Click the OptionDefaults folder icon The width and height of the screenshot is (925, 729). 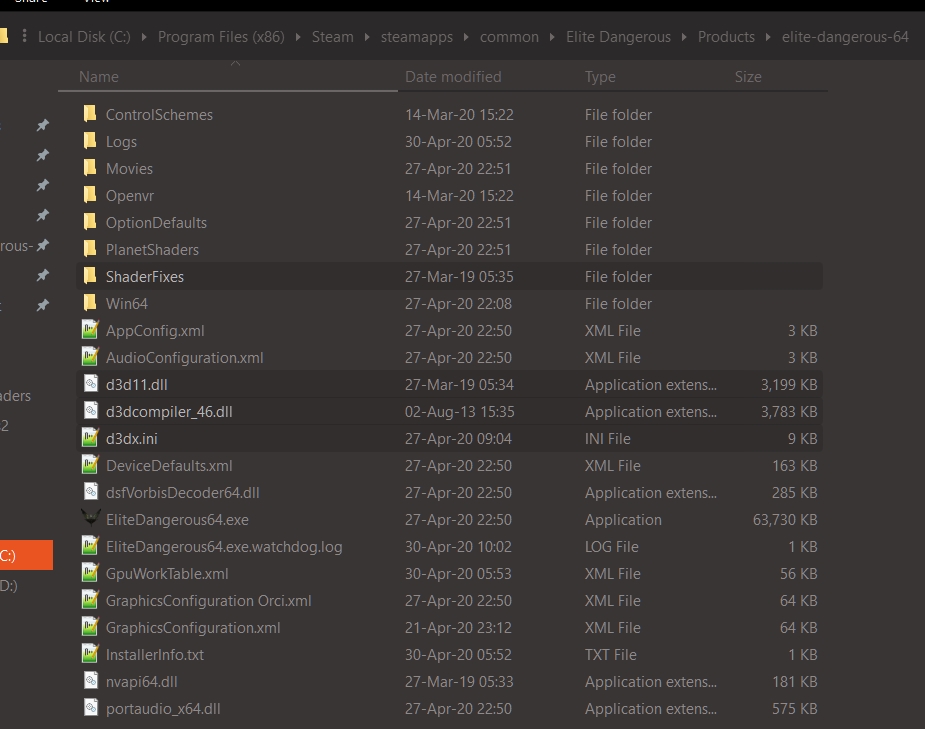pyautogui.click(x=90, y=222)
